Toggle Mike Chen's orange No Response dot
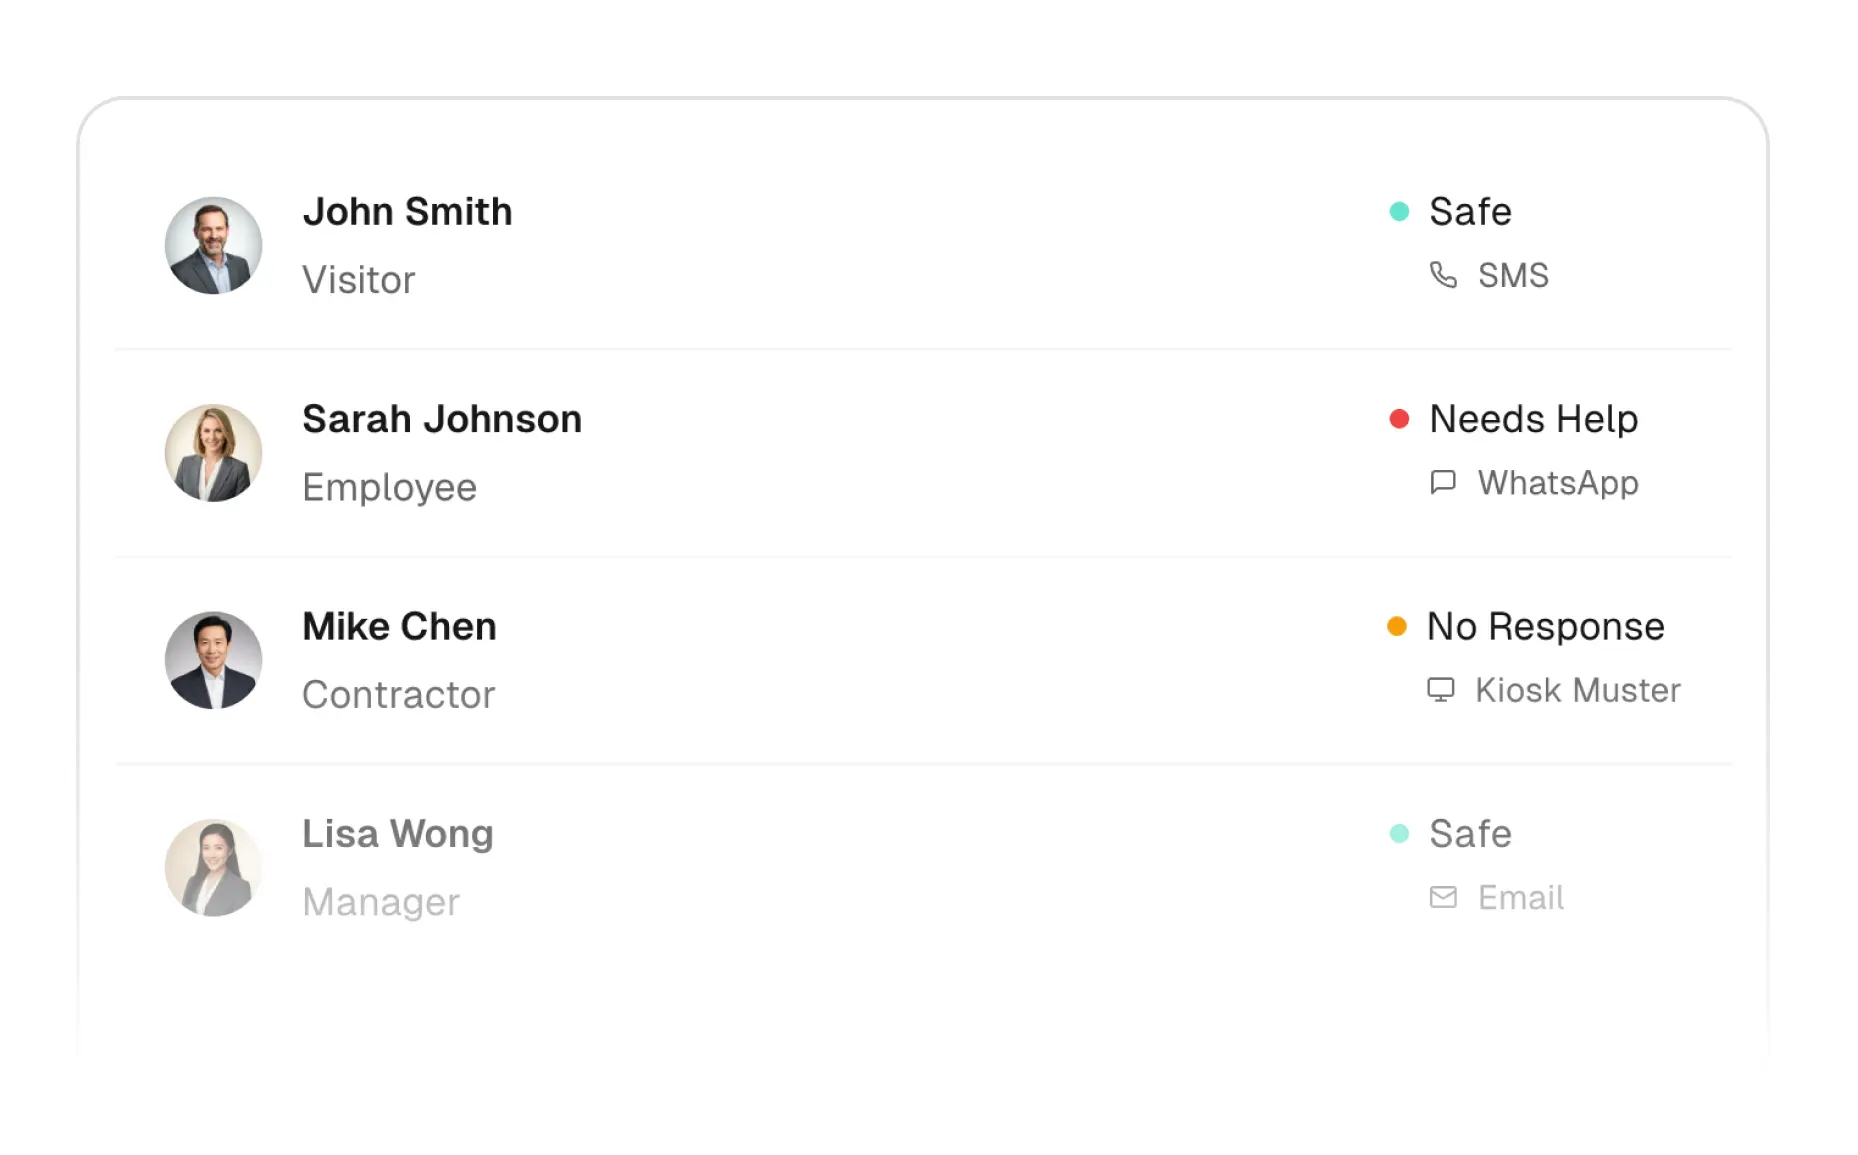Screen dimensions: 1858x1155 pyautogui.click(x=1397, y=626)
